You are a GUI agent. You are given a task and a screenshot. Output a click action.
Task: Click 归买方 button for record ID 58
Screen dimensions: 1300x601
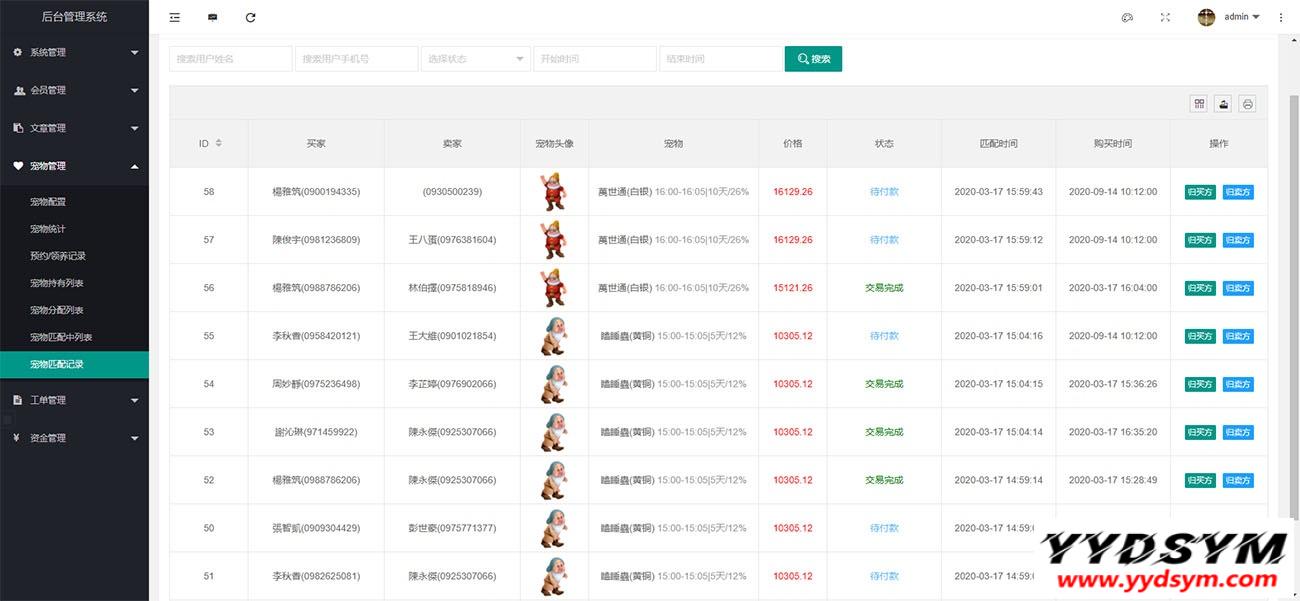click(1200, 192)
